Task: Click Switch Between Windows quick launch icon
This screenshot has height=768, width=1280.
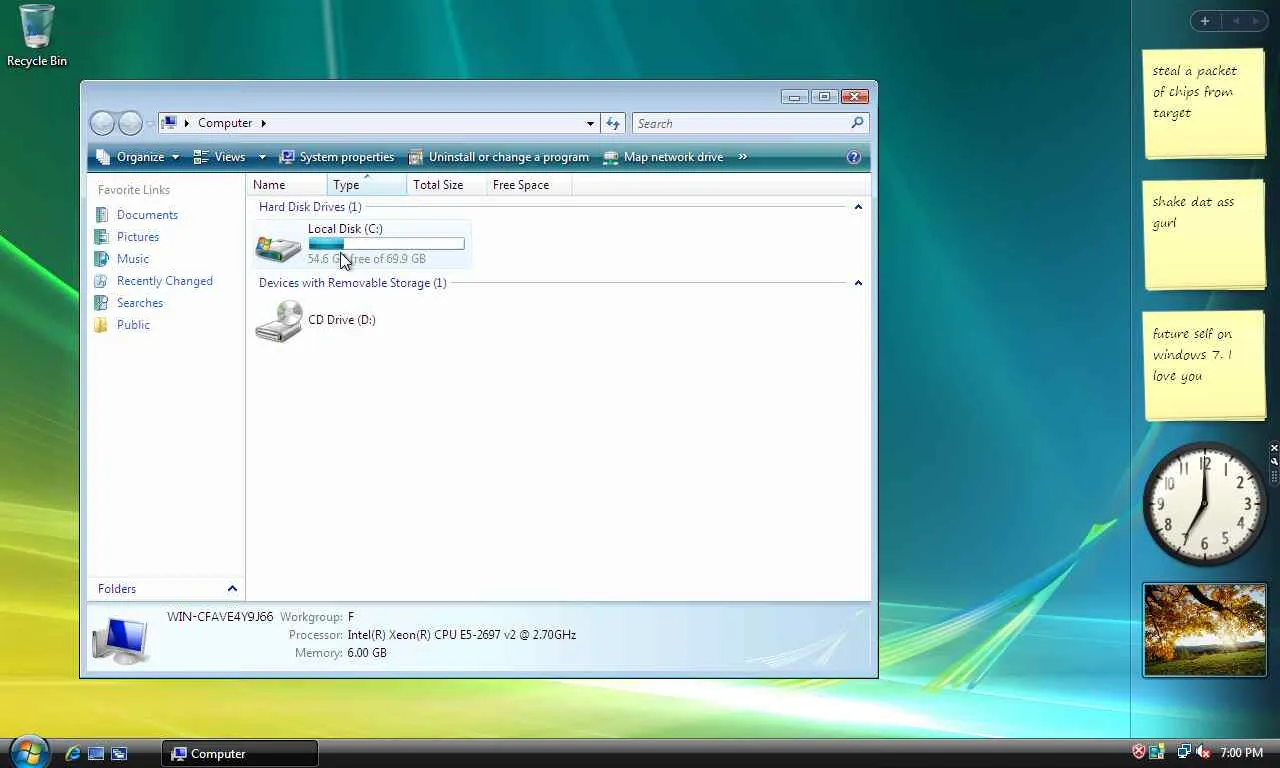Action: point(119,753)
